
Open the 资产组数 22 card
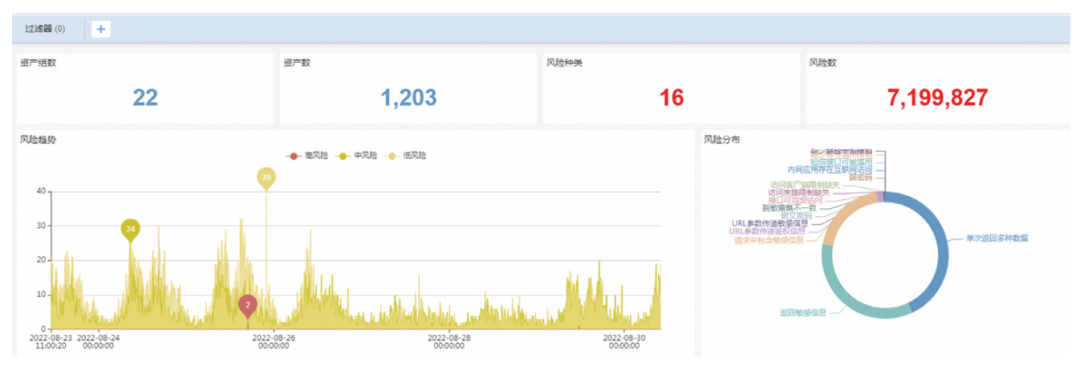145,89
